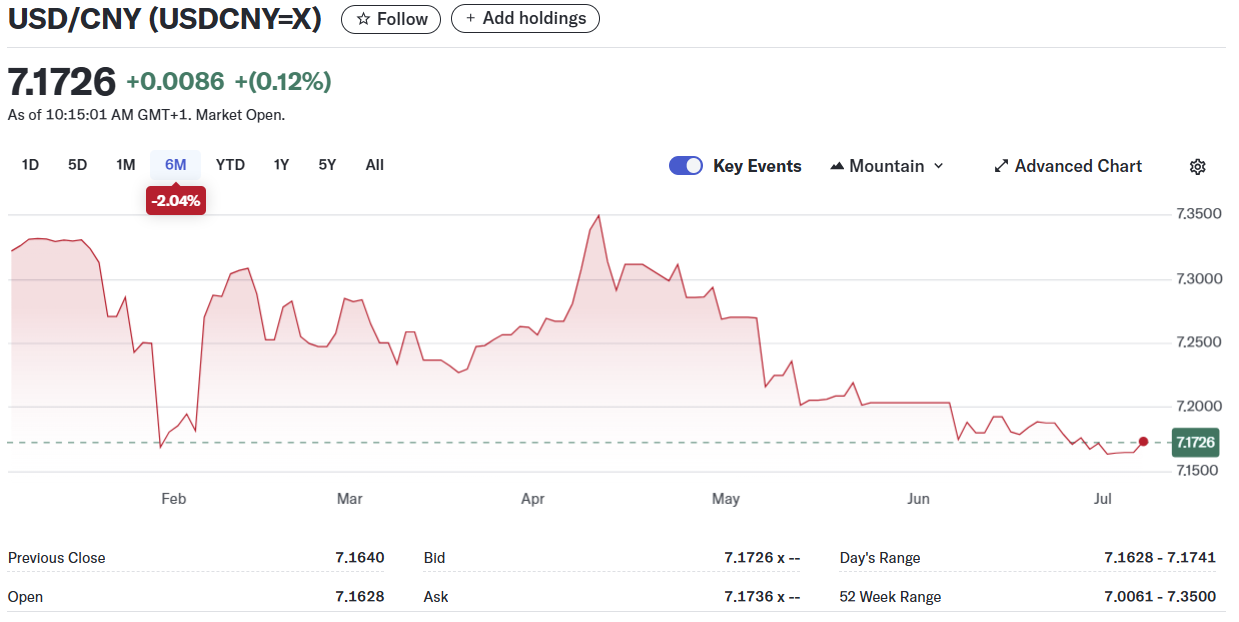Click the 7.1726 headline price
The width and height of the screenshot is (1239, 622).
coord(62,81)
